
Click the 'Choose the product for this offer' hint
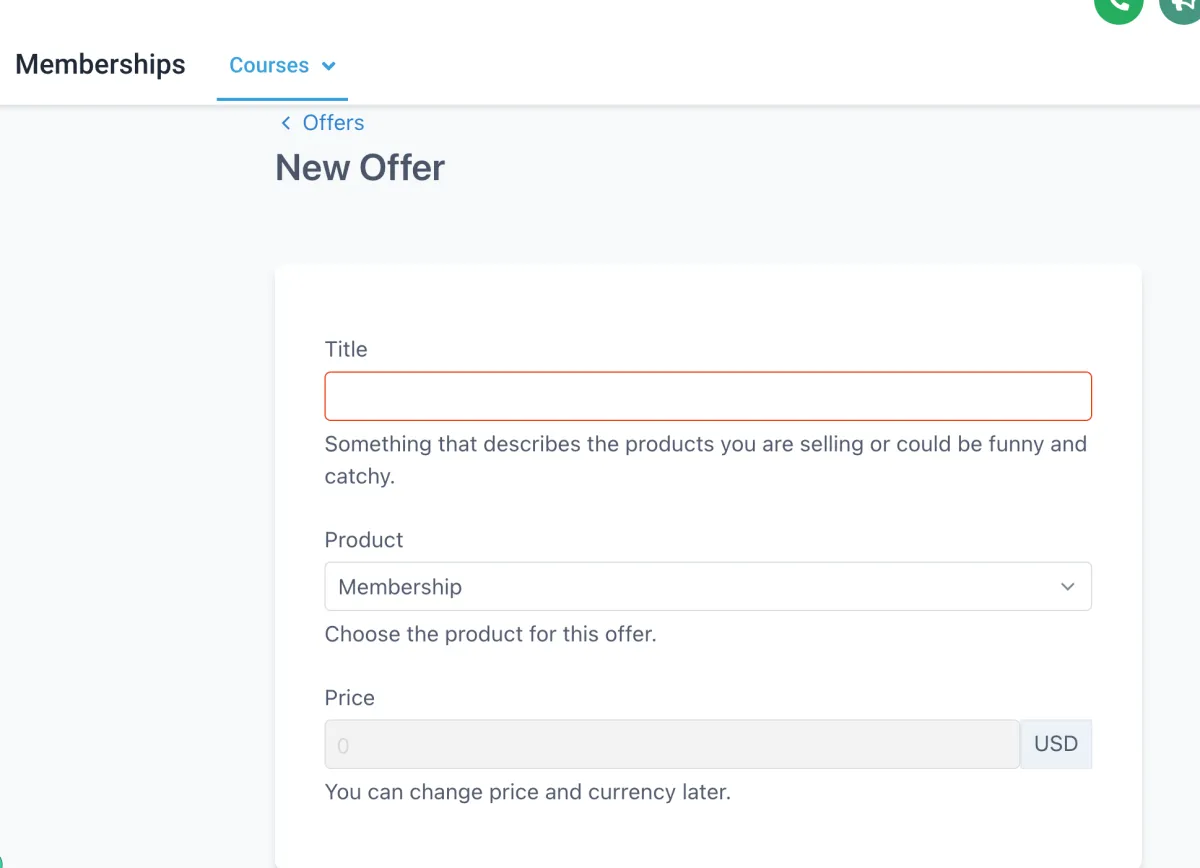pyautogui.click(x=491, y=634)
